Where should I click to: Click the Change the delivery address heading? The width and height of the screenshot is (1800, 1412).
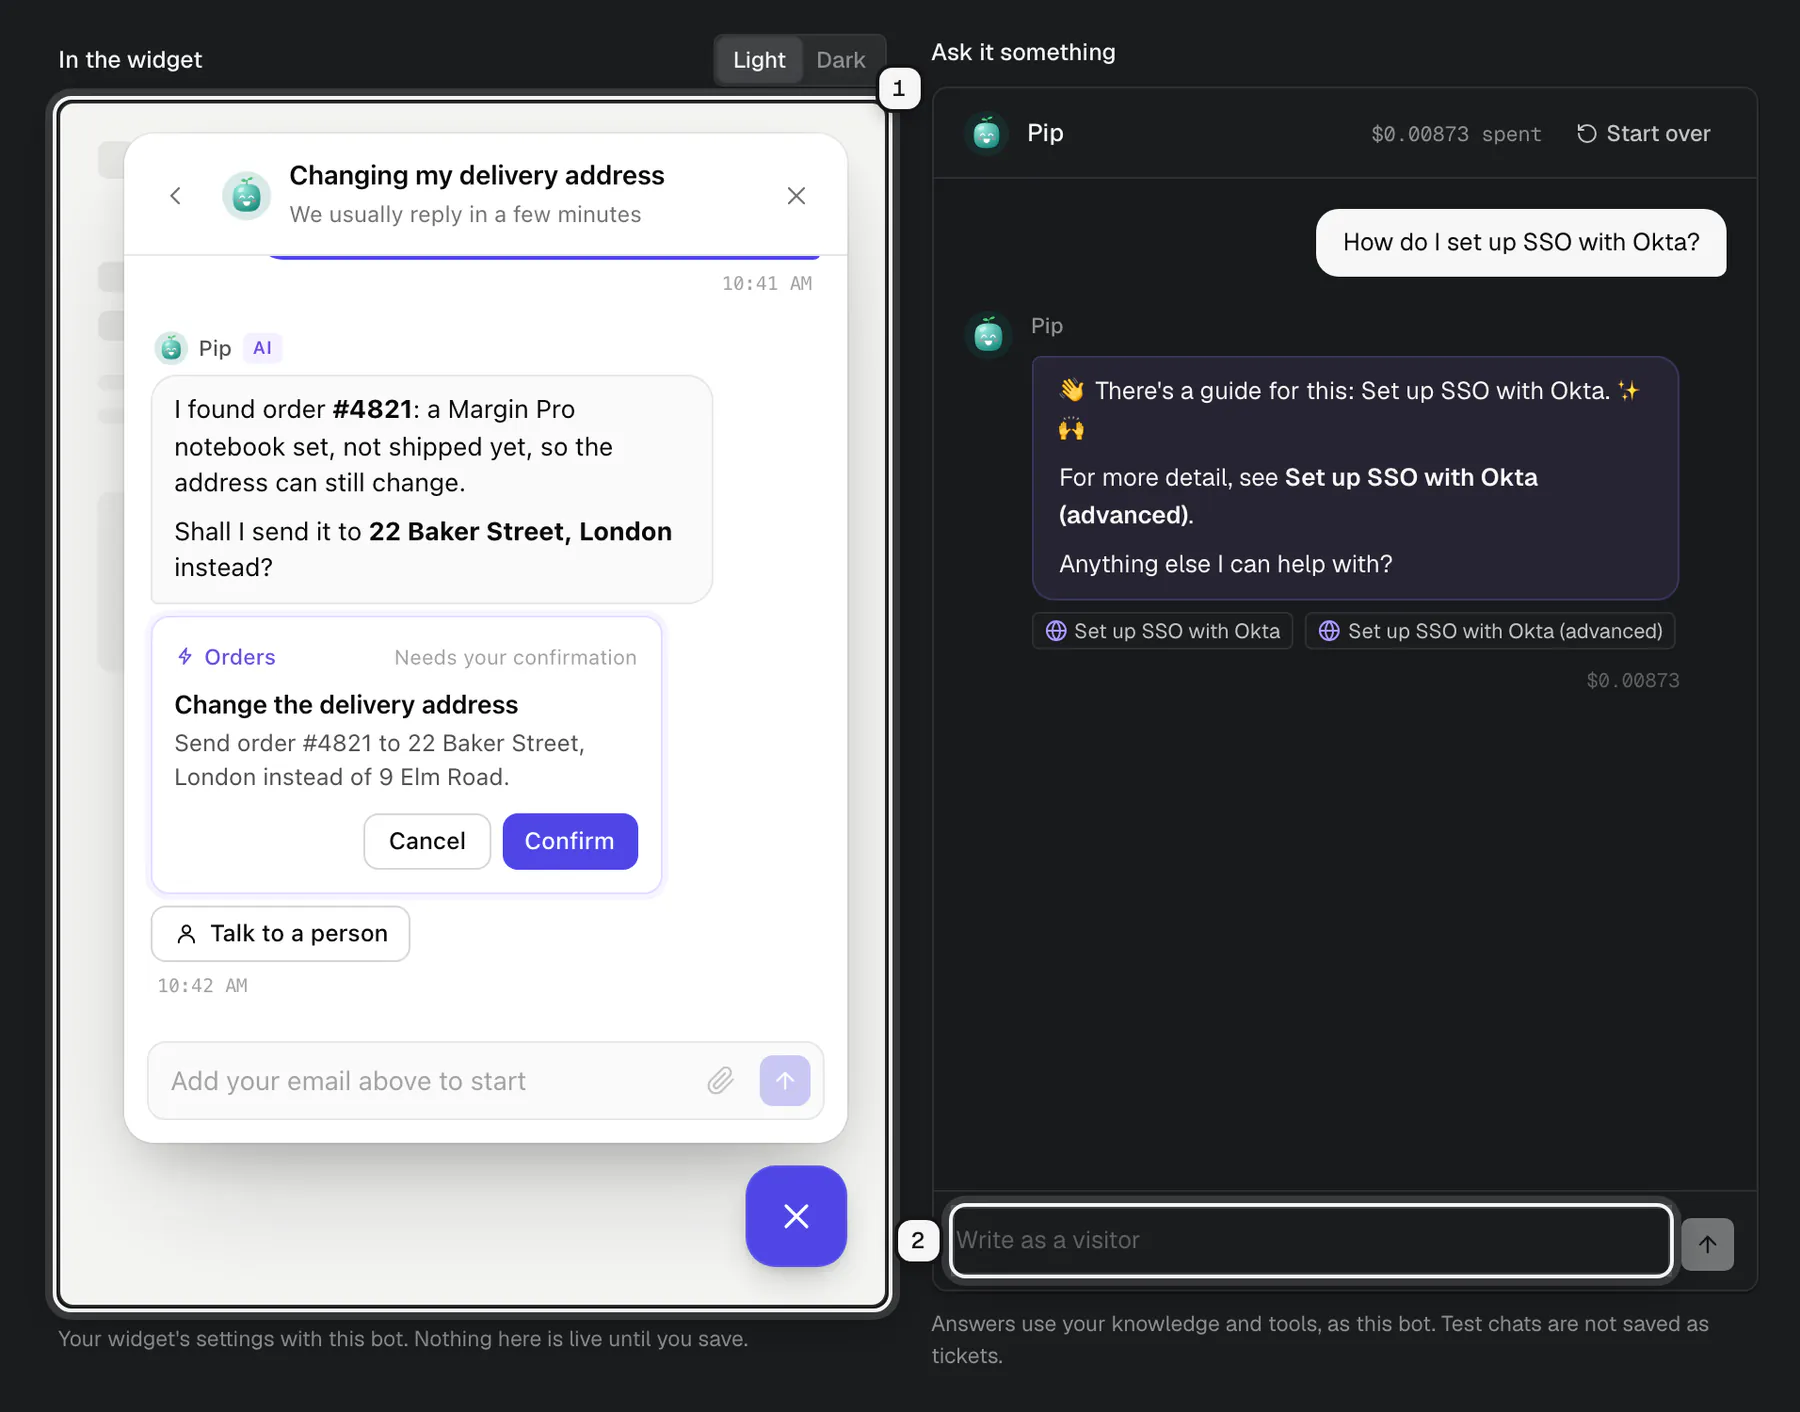(346, 705)
